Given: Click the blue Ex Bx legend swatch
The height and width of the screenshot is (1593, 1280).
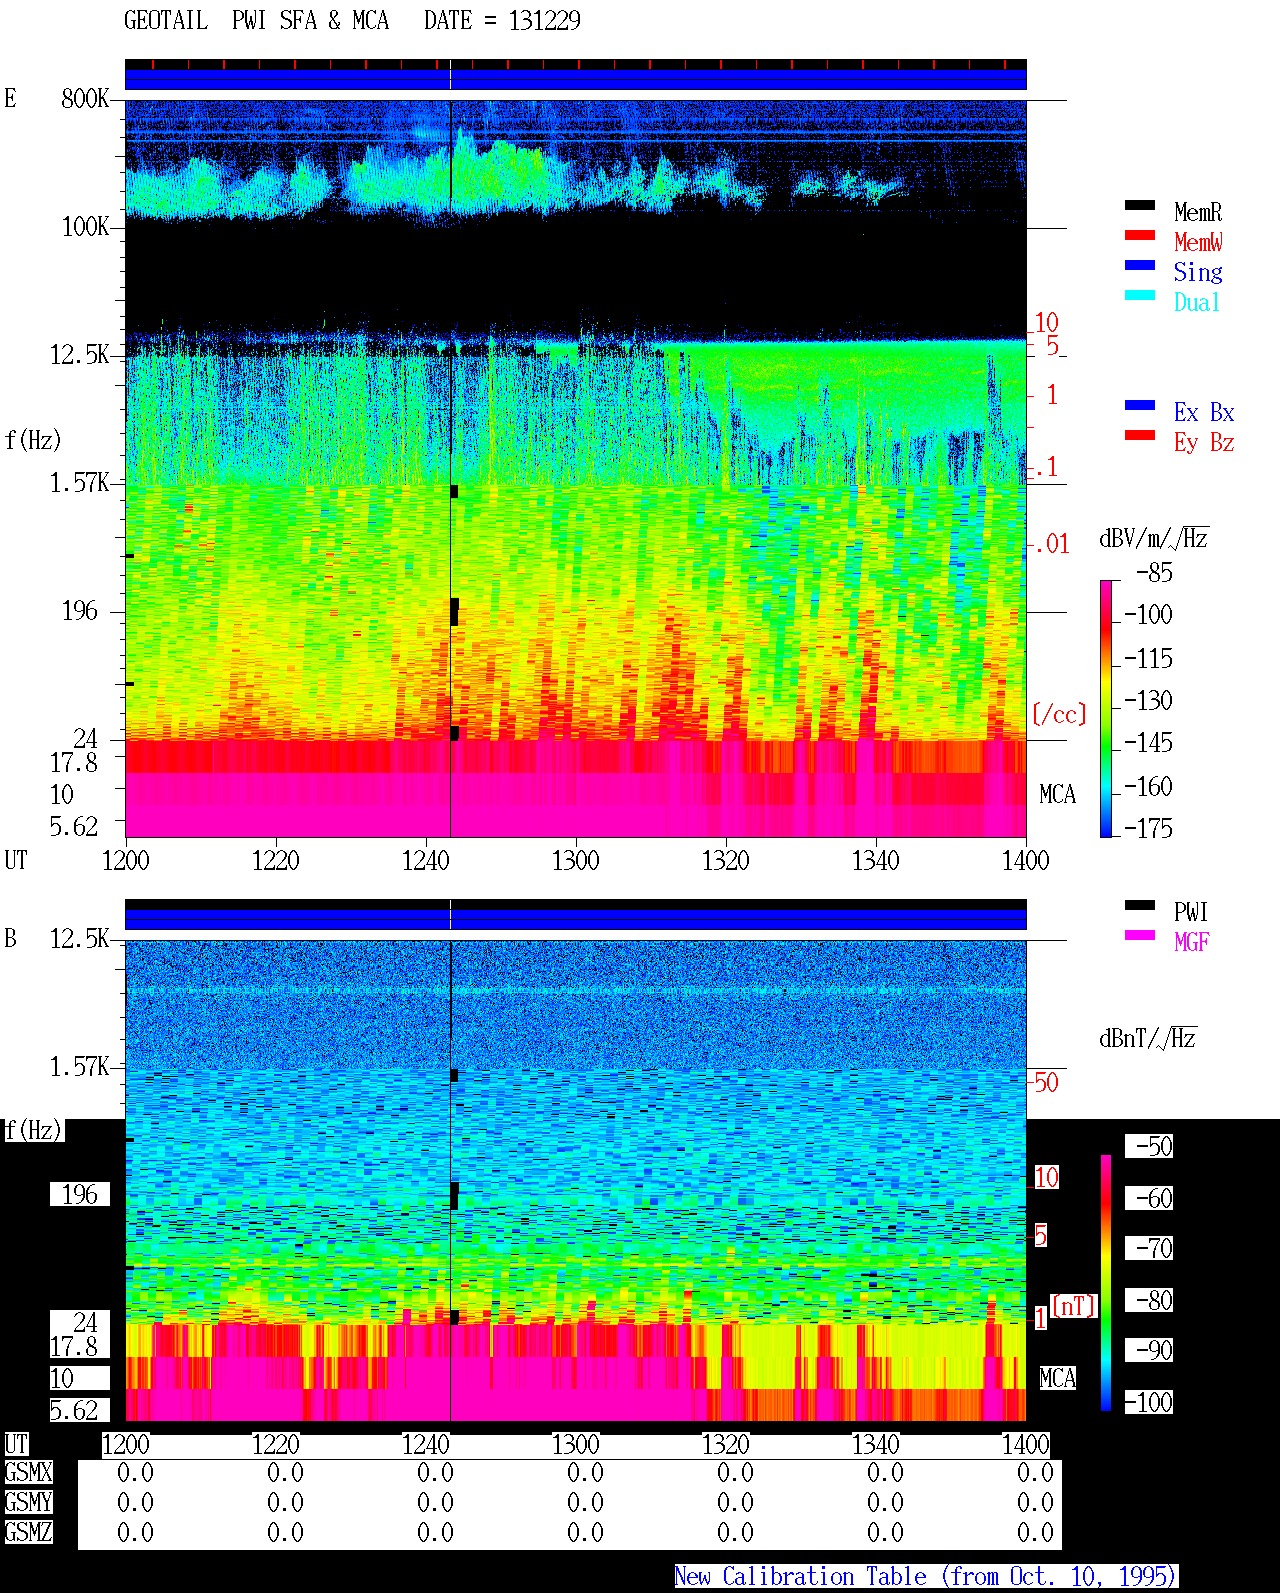Looking at the screenshot, I should 1140,406.
